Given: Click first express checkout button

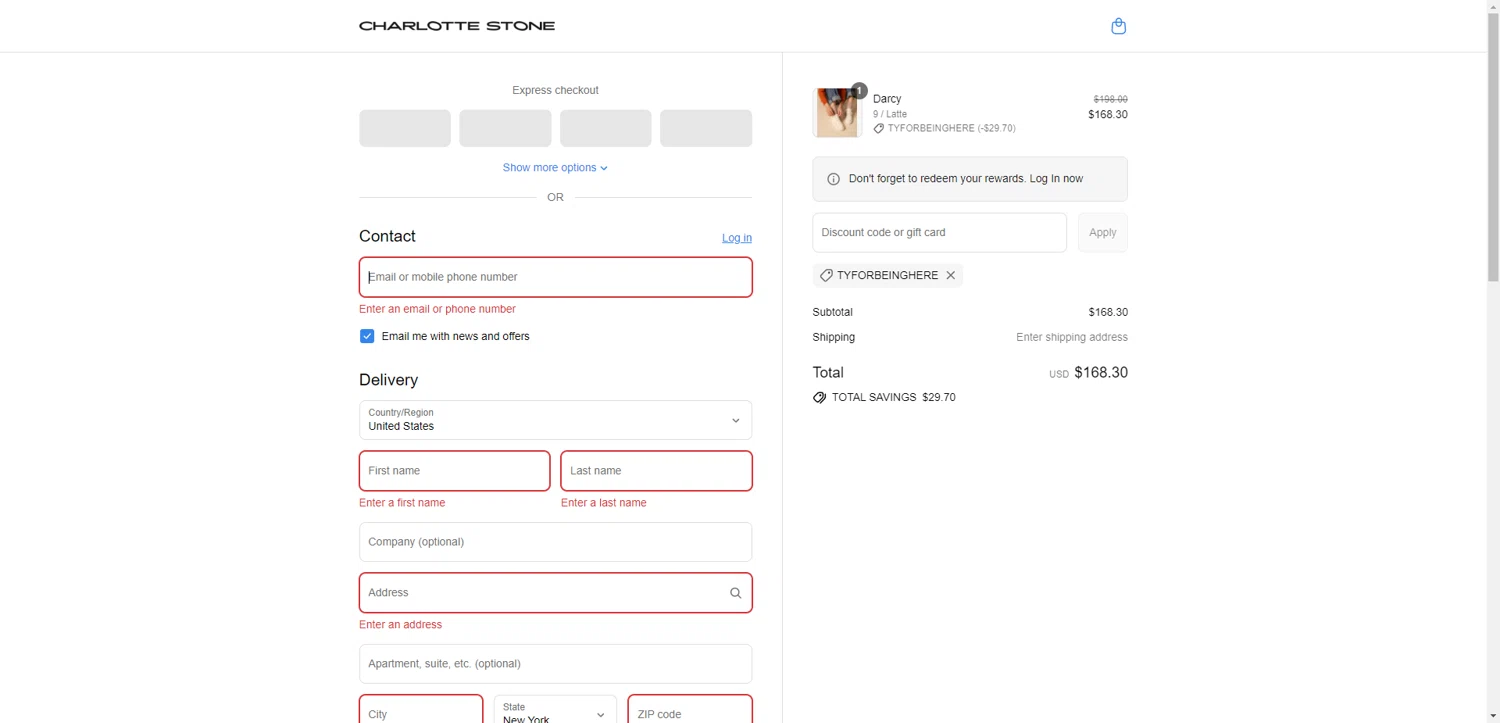Looking at the screenshot, I should (405, 128).
